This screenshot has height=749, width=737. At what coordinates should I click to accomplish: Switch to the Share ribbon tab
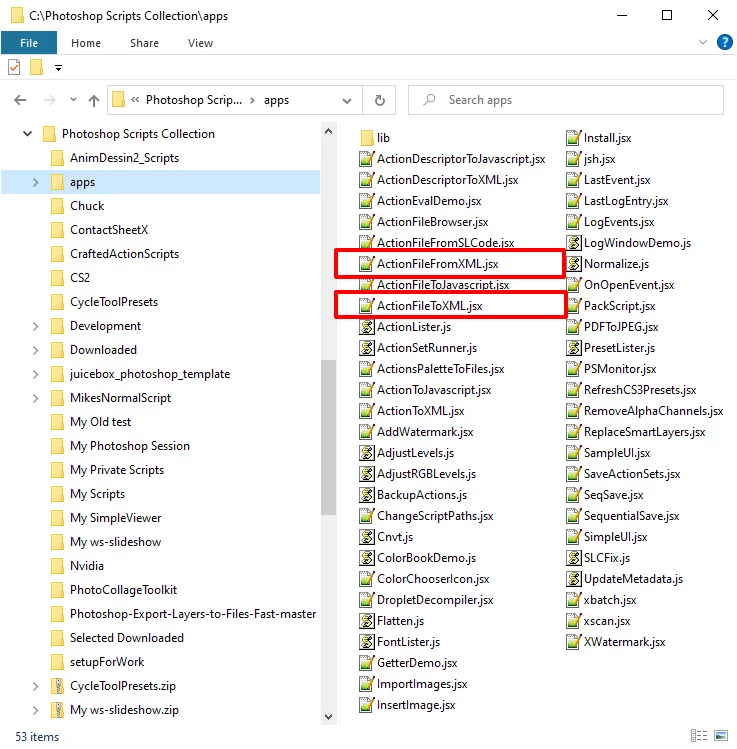point(144,43)
